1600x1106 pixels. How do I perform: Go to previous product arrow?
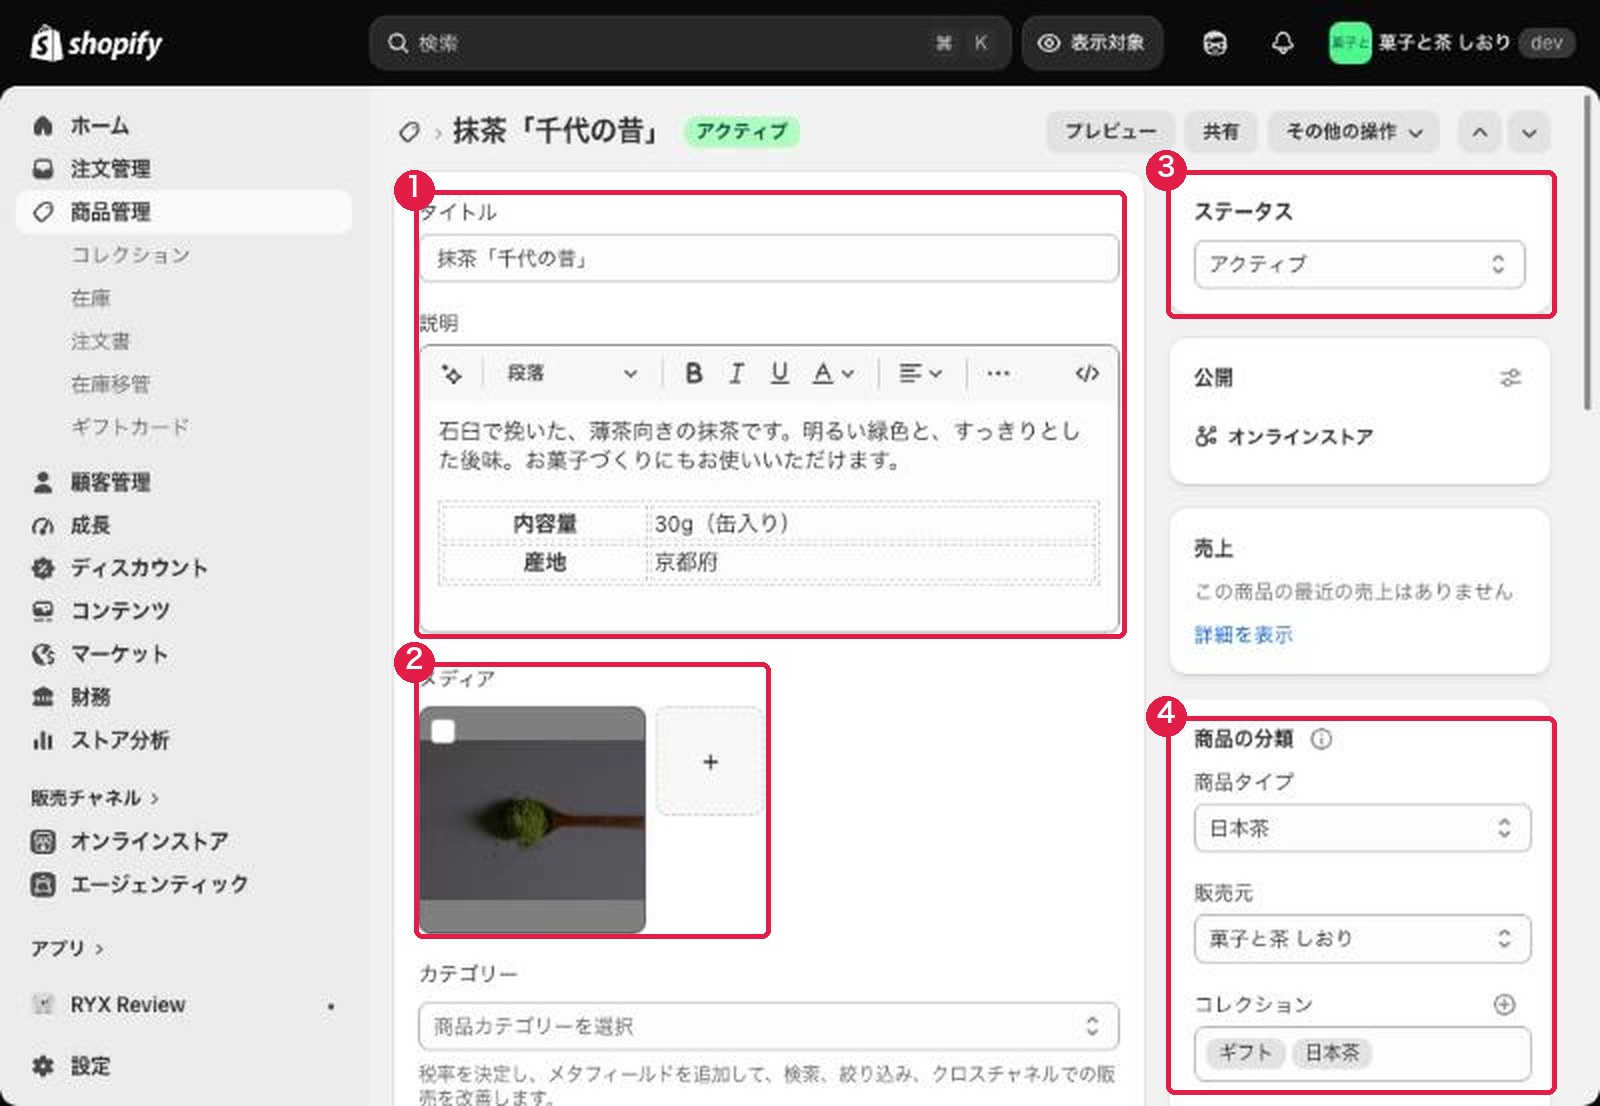[1479, 132]
